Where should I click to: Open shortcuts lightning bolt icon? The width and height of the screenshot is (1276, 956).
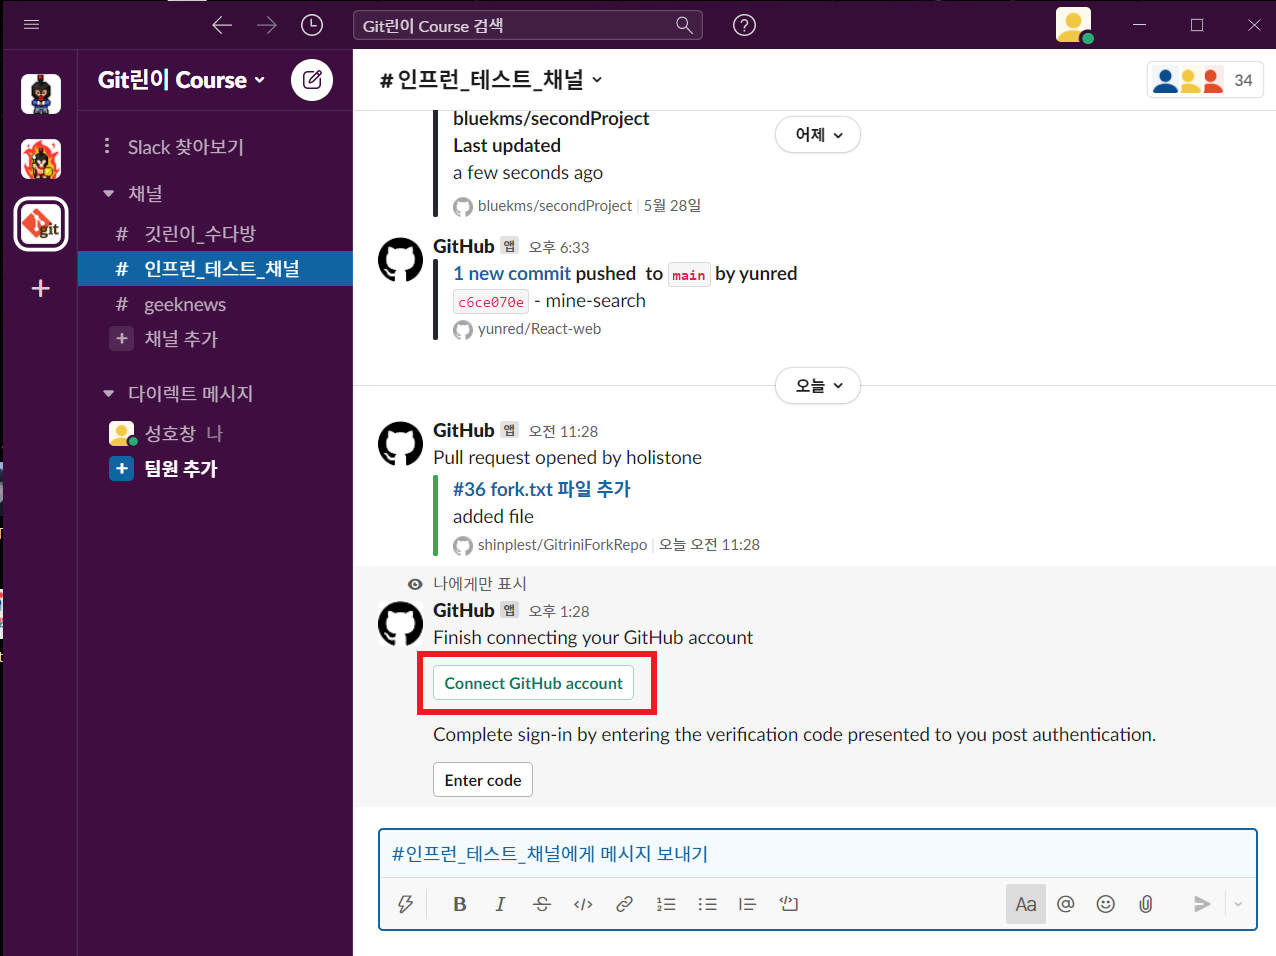pos(405,904)
